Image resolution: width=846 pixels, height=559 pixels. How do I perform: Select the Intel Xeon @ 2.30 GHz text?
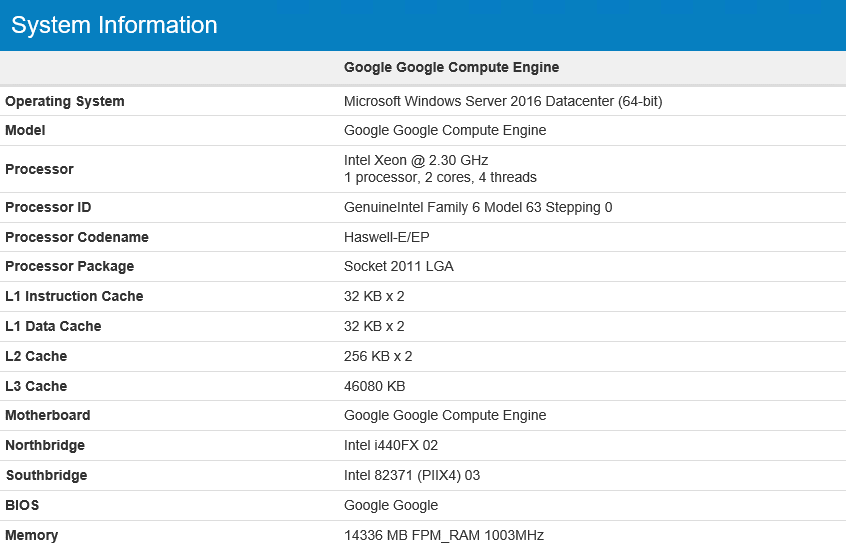[416, 160]
